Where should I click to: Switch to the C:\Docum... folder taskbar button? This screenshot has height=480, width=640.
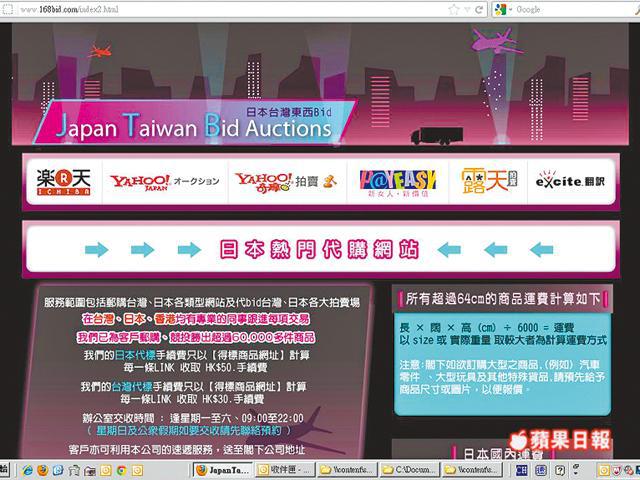[x=409, y=470]
